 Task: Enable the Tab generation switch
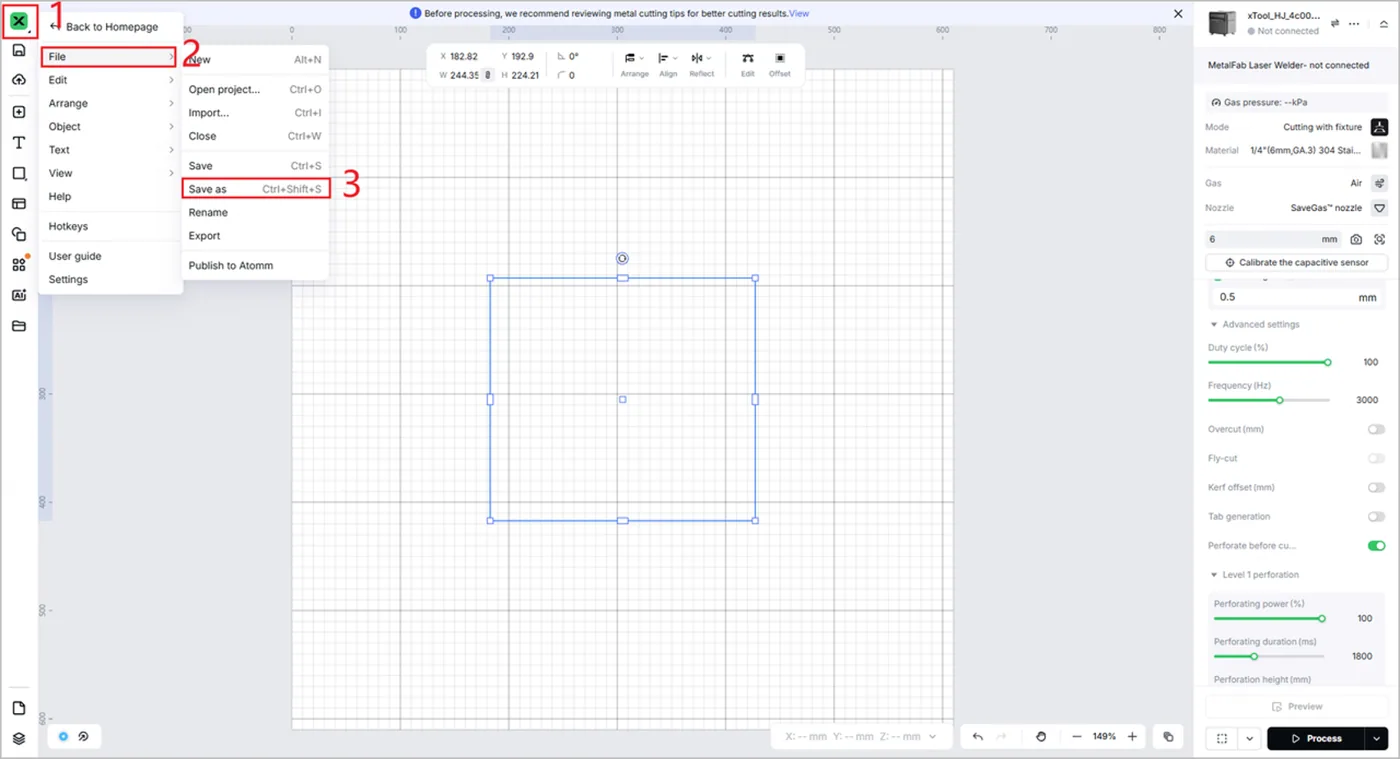click(x=1377, y=517)
